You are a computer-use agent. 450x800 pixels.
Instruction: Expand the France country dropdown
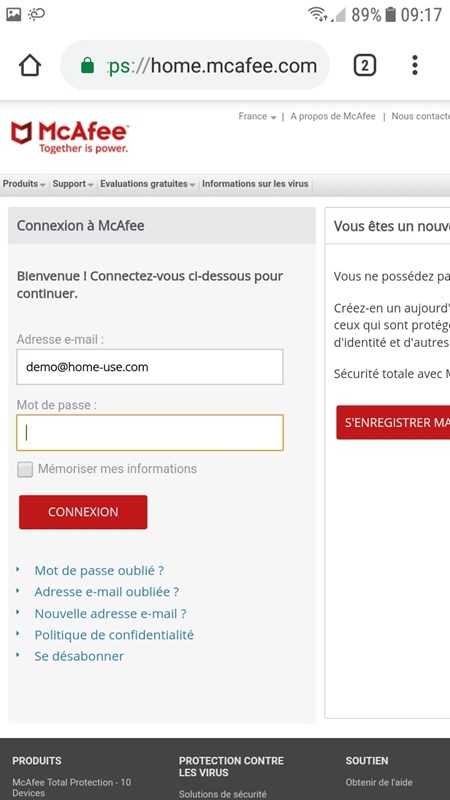pos(257,116)
